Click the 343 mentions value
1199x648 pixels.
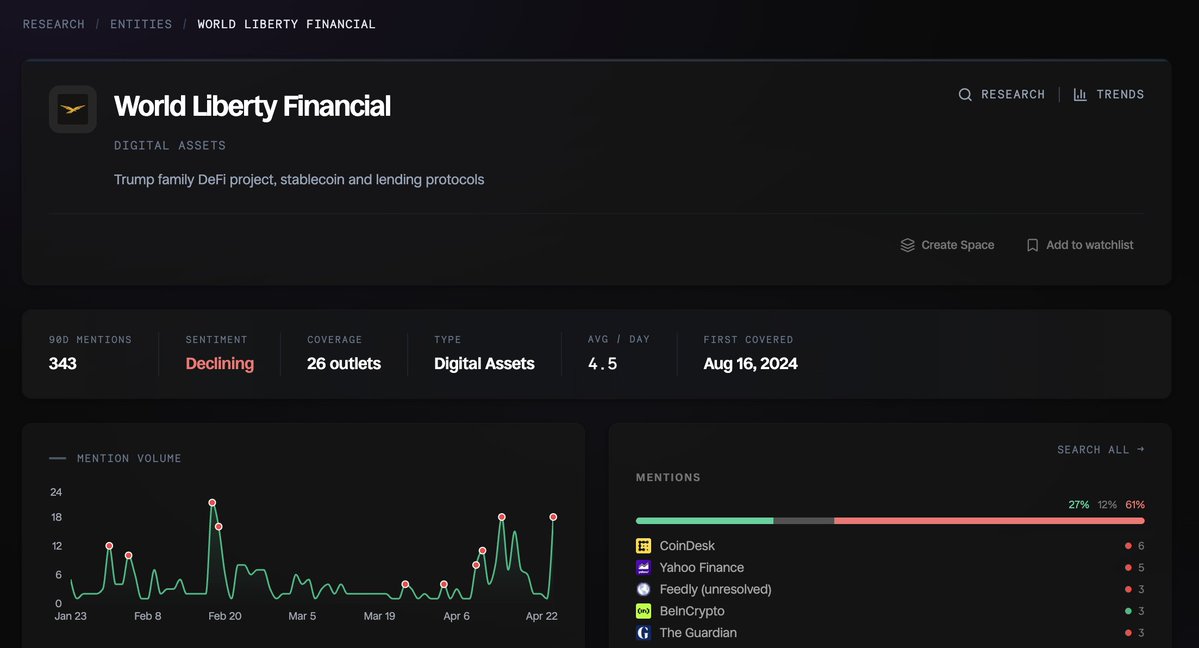coord(63,363)
